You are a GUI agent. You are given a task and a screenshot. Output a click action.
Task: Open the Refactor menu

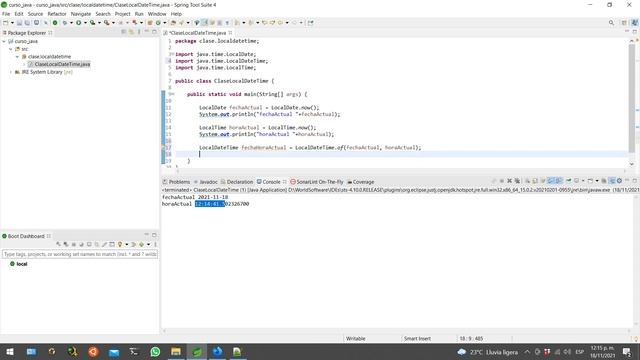[x=57, y=14]
